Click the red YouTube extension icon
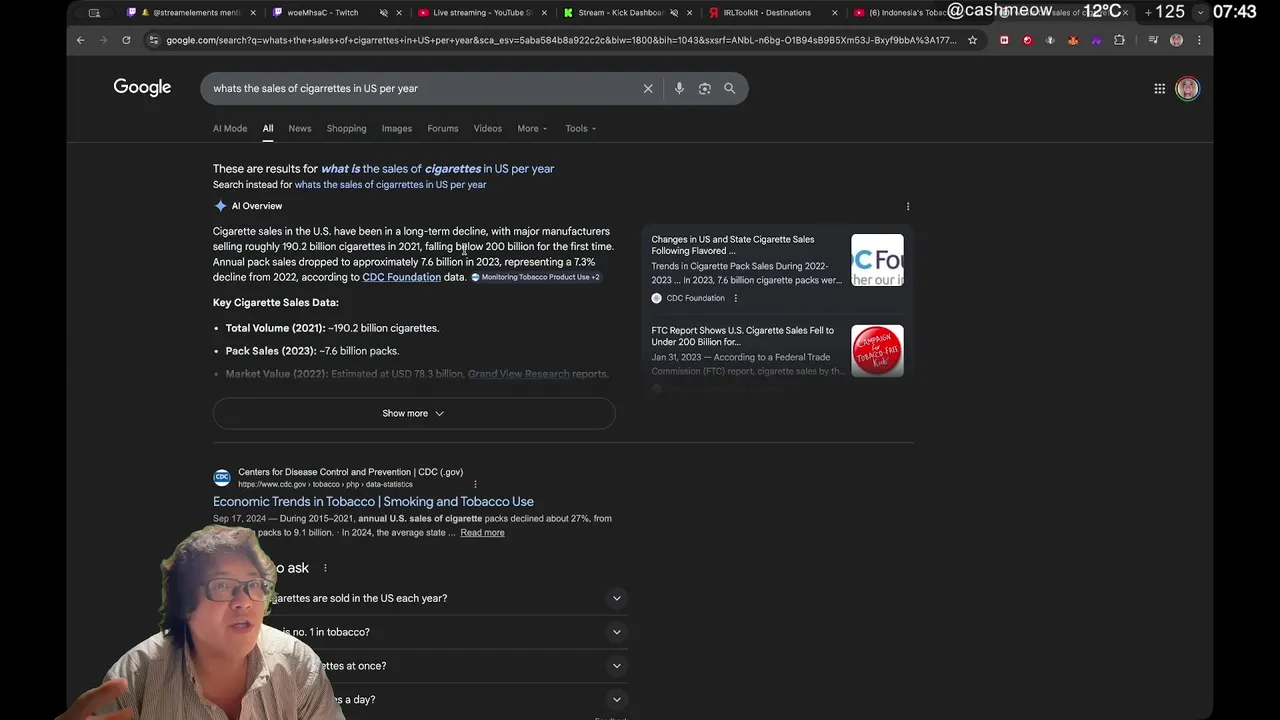 pos(1005,40)
